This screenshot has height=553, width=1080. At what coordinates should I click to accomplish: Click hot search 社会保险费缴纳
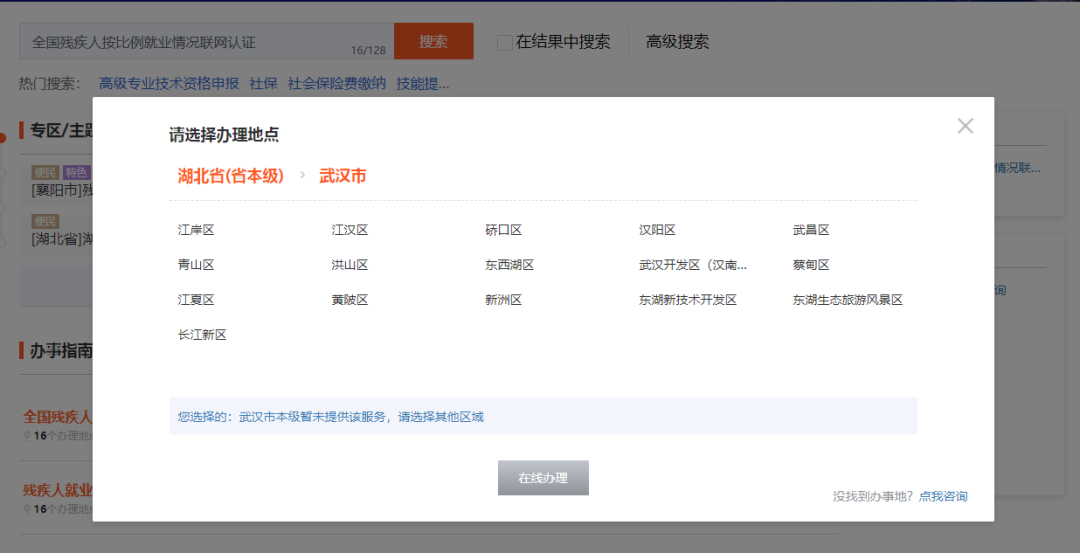(x=336, y=83)
